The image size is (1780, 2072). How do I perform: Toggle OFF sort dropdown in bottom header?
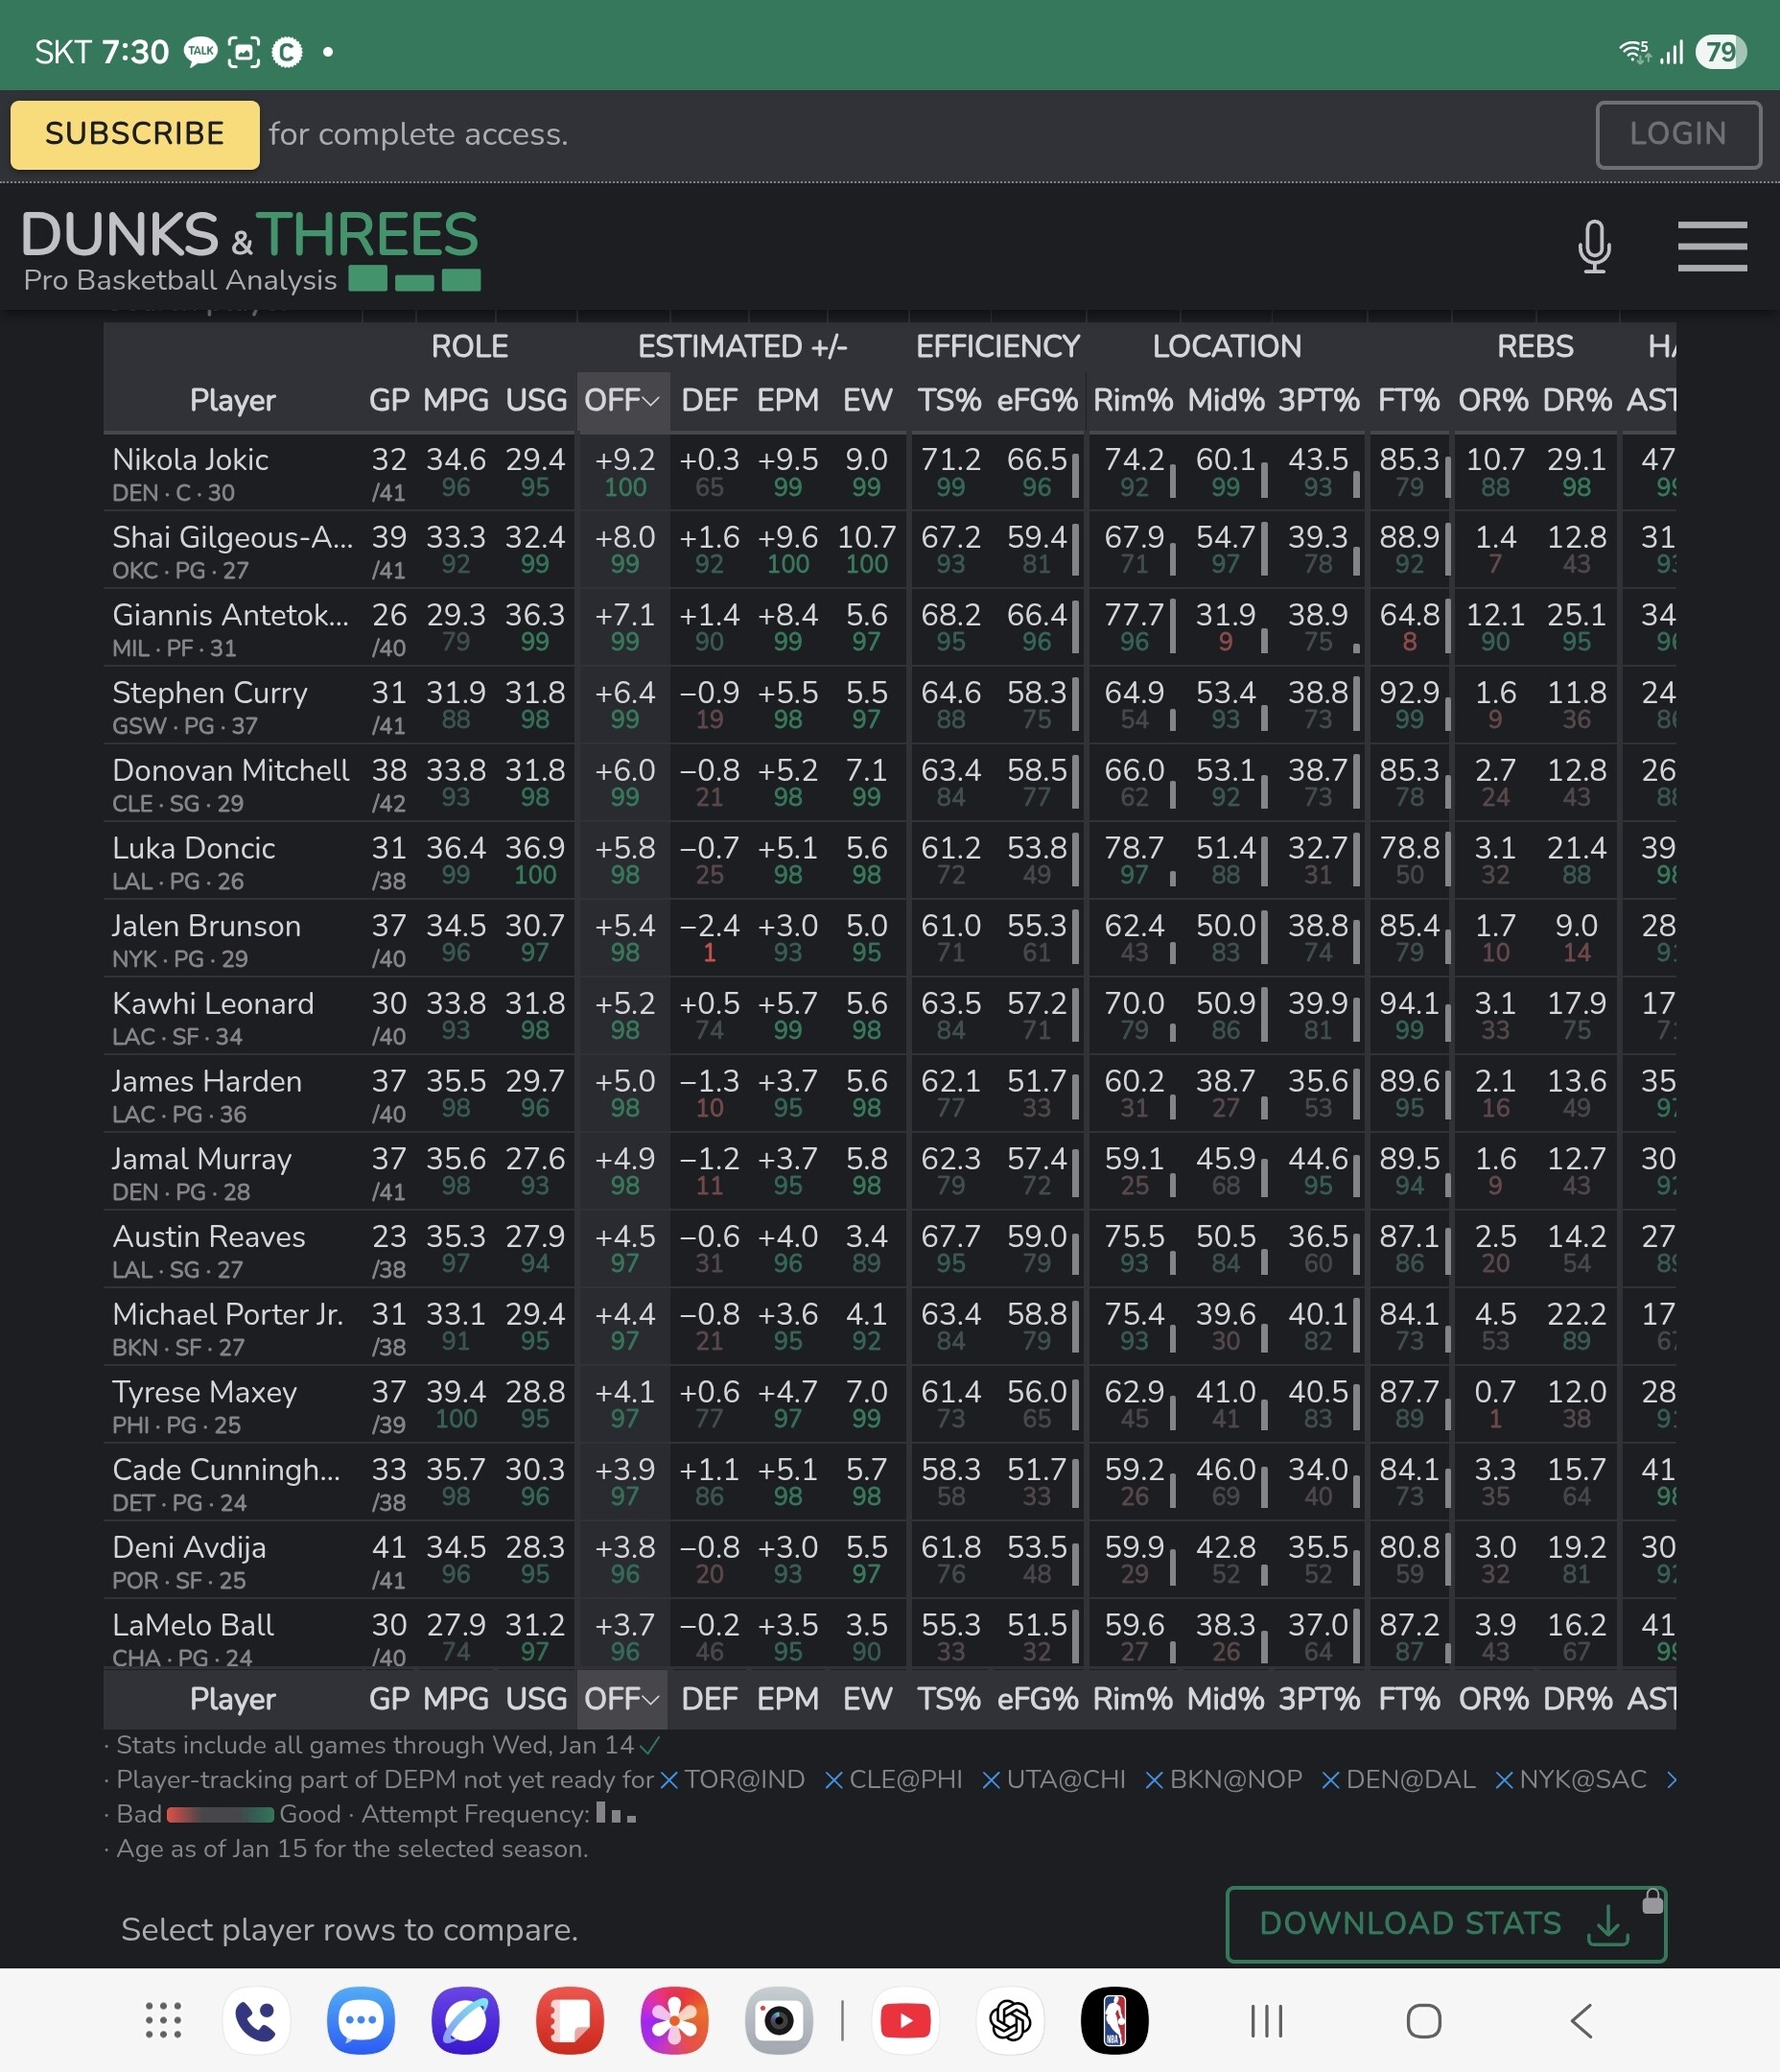[622, 1699]
